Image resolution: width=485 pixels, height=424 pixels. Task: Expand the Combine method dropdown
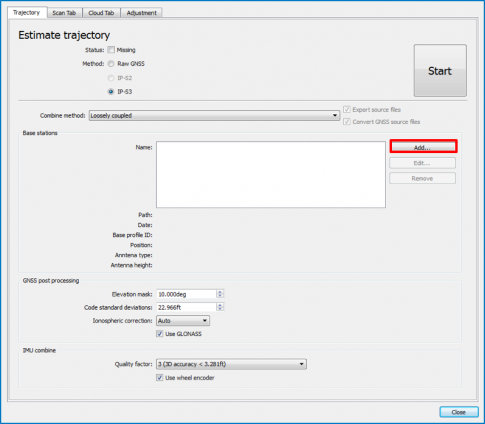click(214, 116)
